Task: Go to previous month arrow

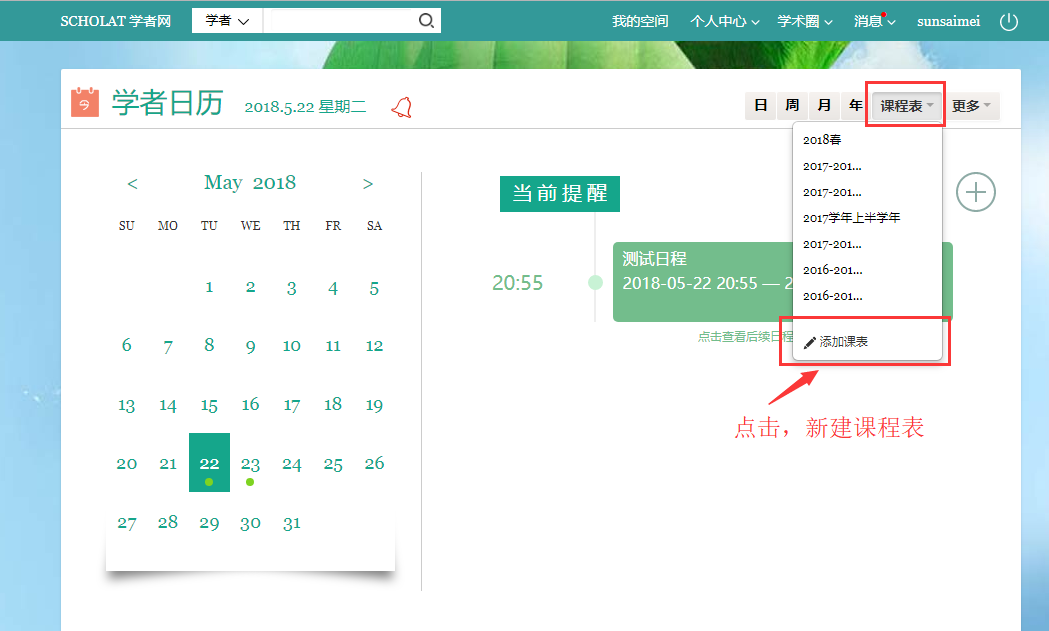Action: tap(132, 183)
